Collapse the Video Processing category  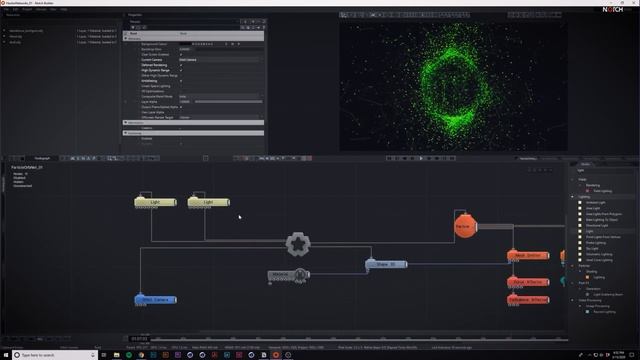[572, 300]
